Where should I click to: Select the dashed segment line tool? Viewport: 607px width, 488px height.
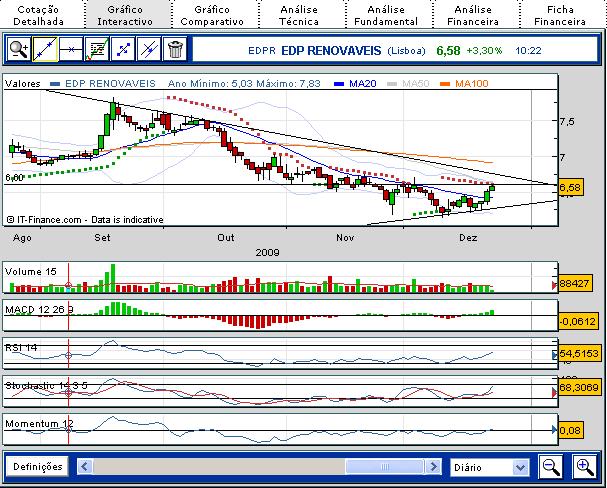pyautogui.click(x=122, y=48)
